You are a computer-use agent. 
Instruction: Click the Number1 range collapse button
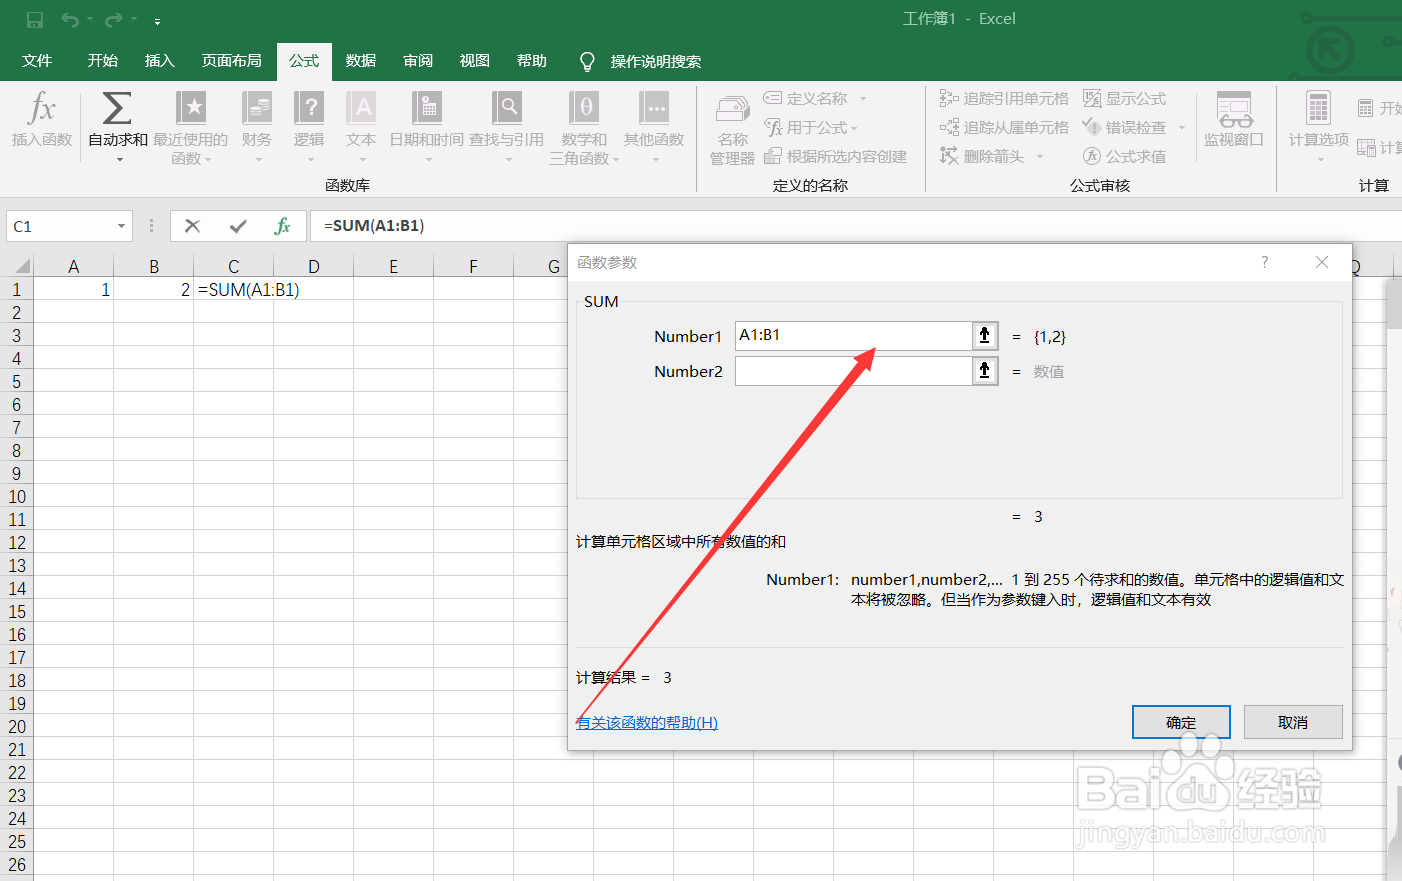pyautogui.click(x=985, y=336)
